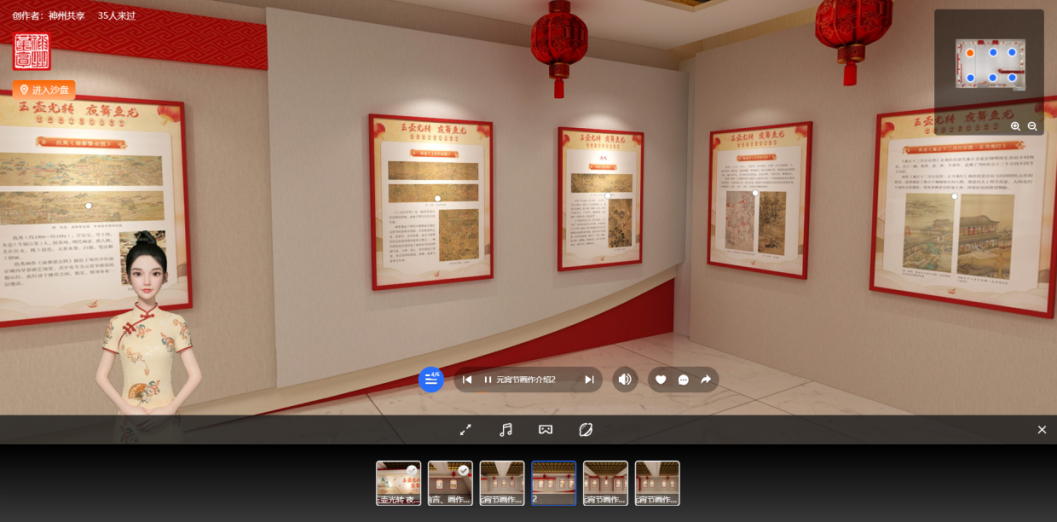The height and width of the screenshot is (522, 1057).
Task: Open second scene thumbnail 前言、画作
Action: (x=450, y=483)
